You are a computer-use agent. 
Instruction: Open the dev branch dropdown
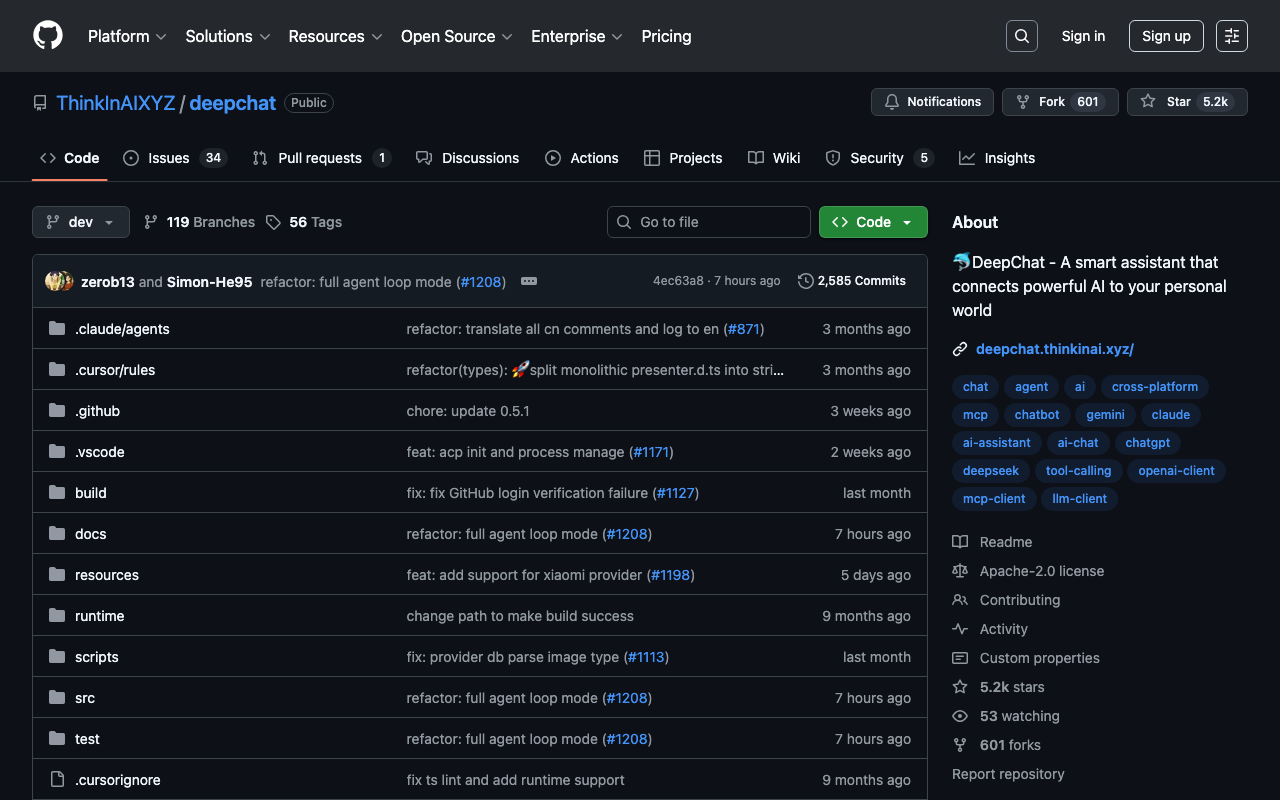tap(81, 222)
